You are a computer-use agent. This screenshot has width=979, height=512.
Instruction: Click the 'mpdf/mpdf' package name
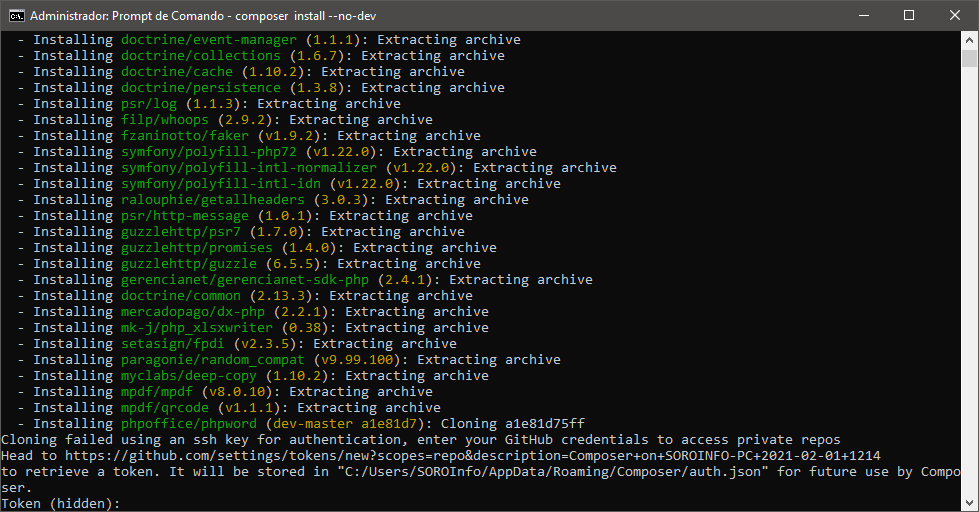[x=157, y=392]
